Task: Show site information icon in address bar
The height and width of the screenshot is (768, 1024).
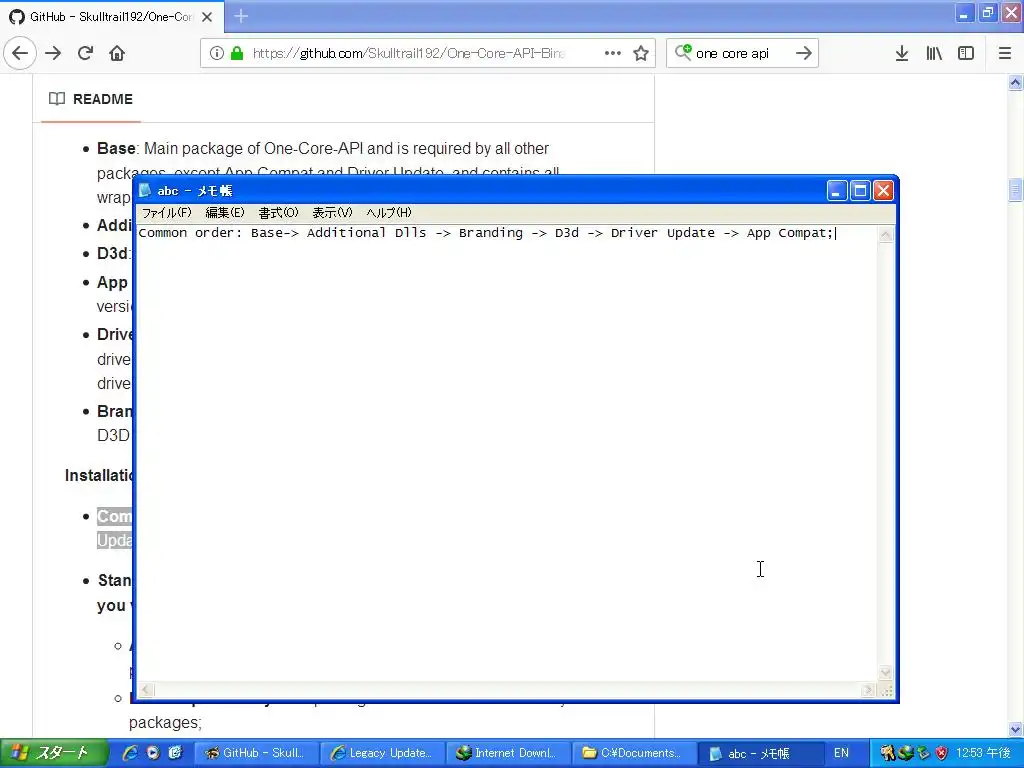Action: (216, 53)
